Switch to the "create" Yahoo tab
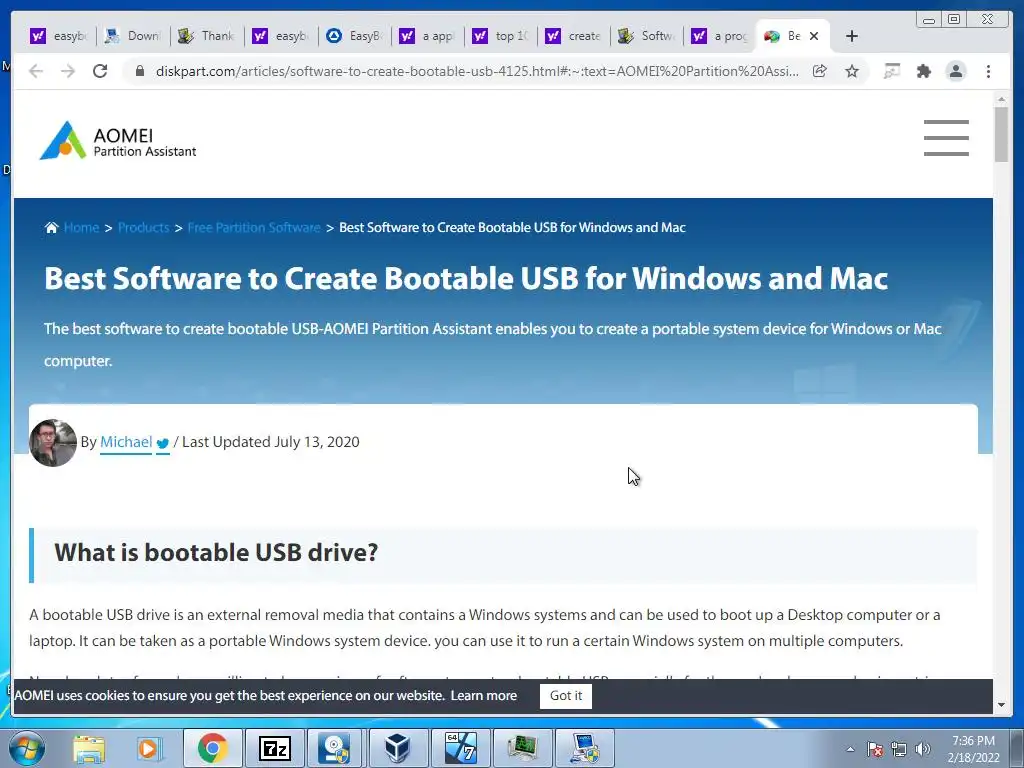 (x=574, y=36)
